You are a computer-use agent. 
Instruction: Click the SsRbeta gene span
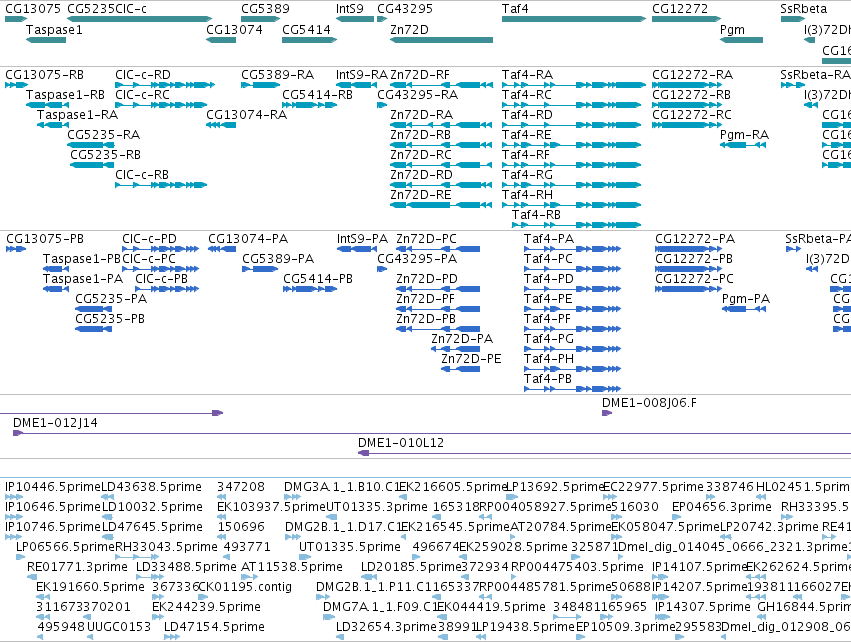click(792, 19)
